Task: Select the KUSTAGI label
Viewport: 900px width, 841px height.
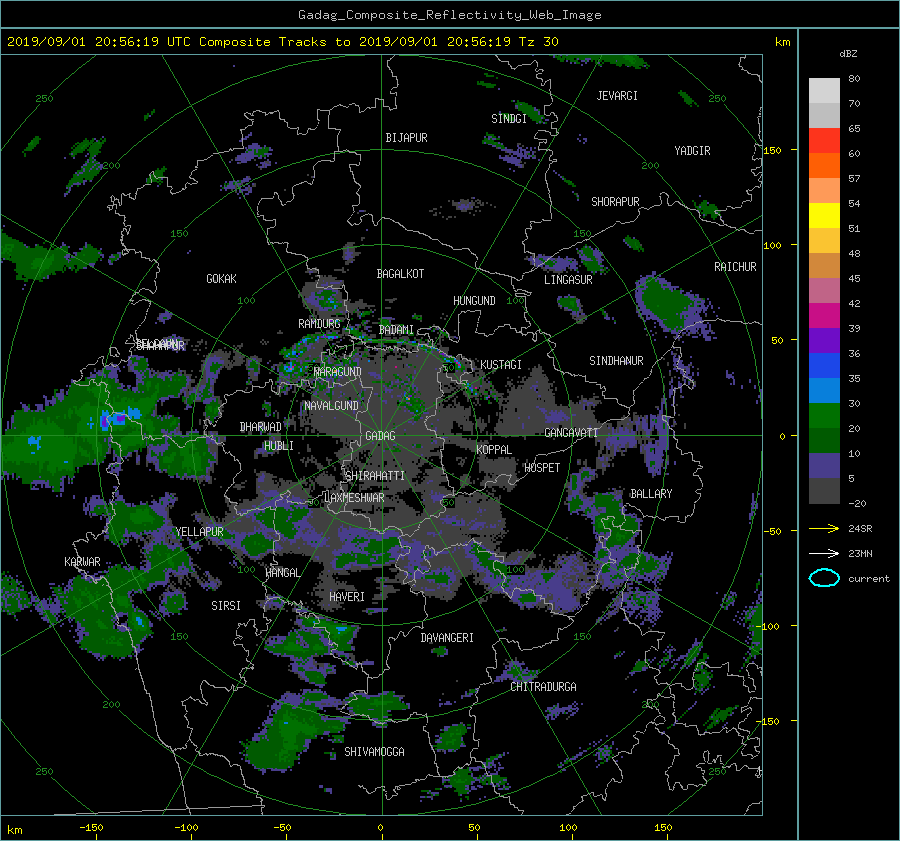Action: point(501,365)
